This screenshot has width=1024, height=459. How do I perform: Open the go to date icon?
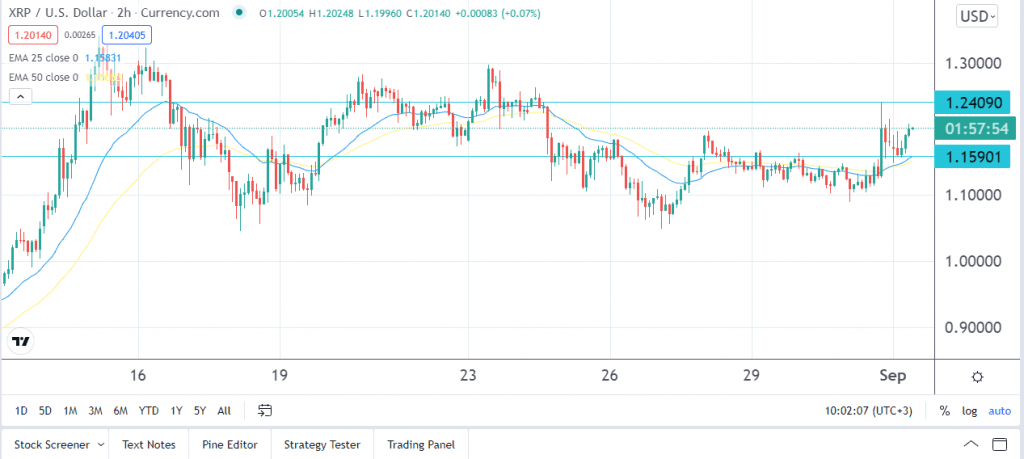tap(264, 411)
